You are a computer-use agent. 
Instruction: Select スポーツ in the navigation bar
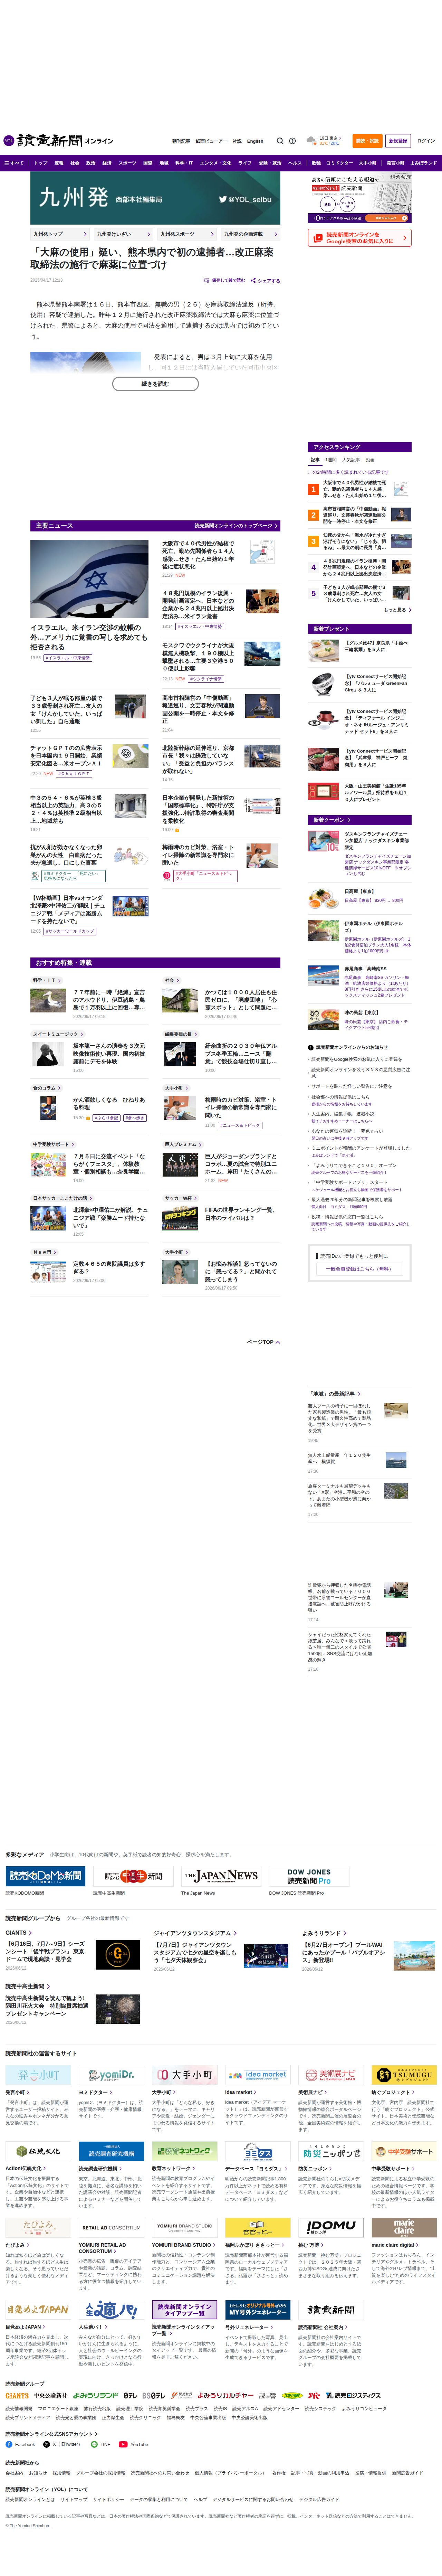pos(127,163)
